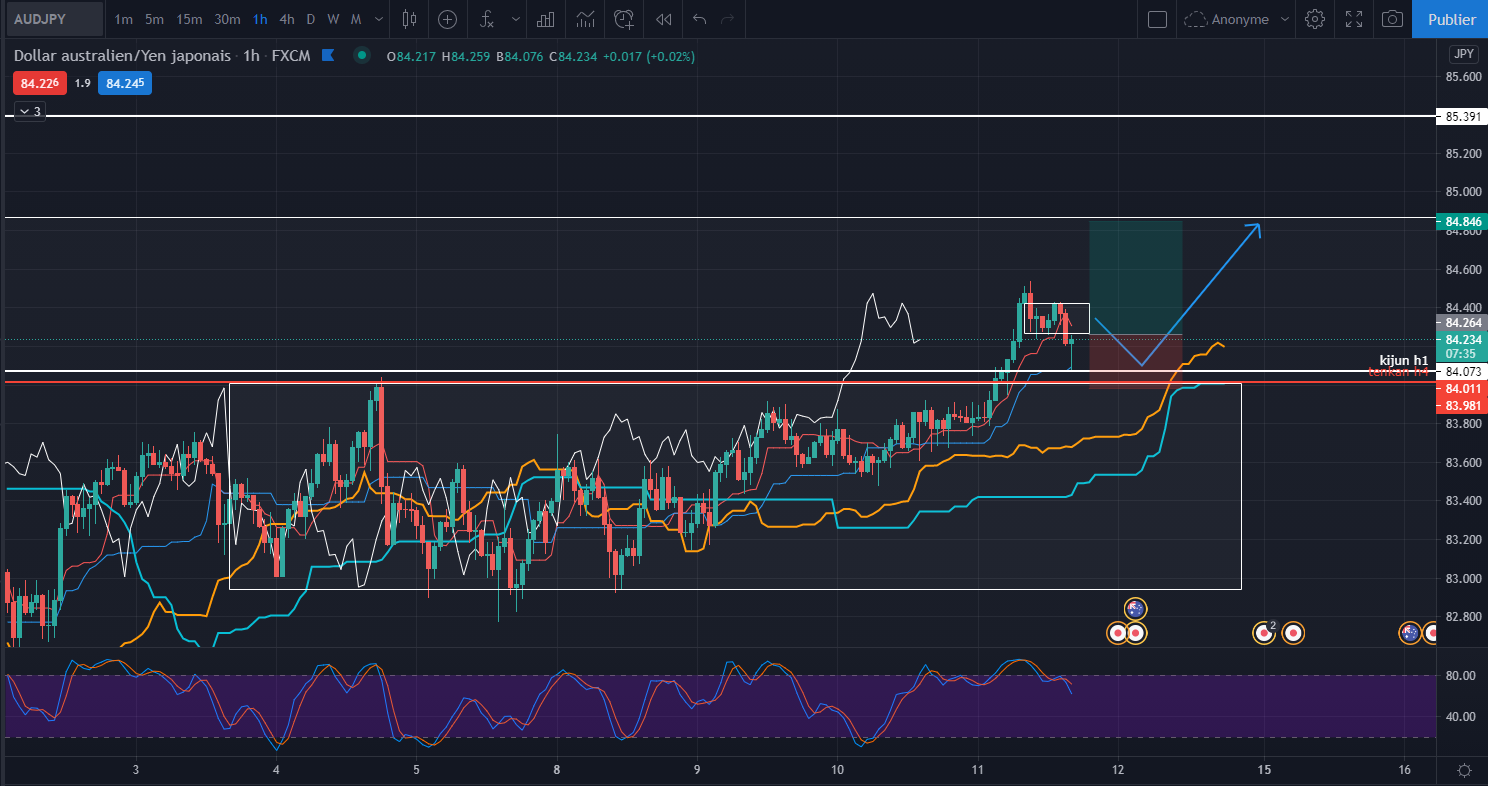Image resolution: width=1488 pixels, height=786 pixels.
Task: Open chart settings via the gear icon
Action: pos(1315,19)
